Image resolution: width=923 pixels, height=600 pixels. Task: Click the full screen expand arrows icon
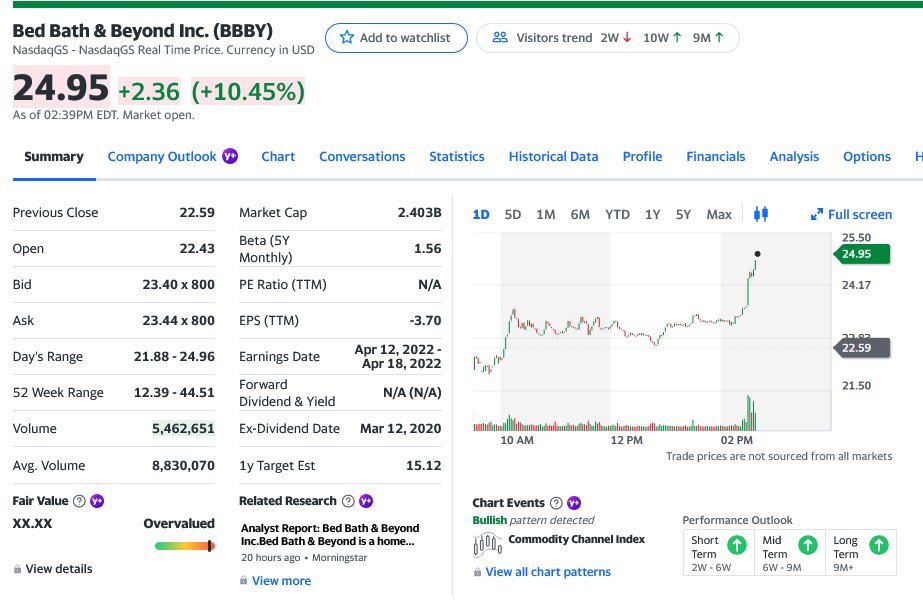(x=816, y=214)
